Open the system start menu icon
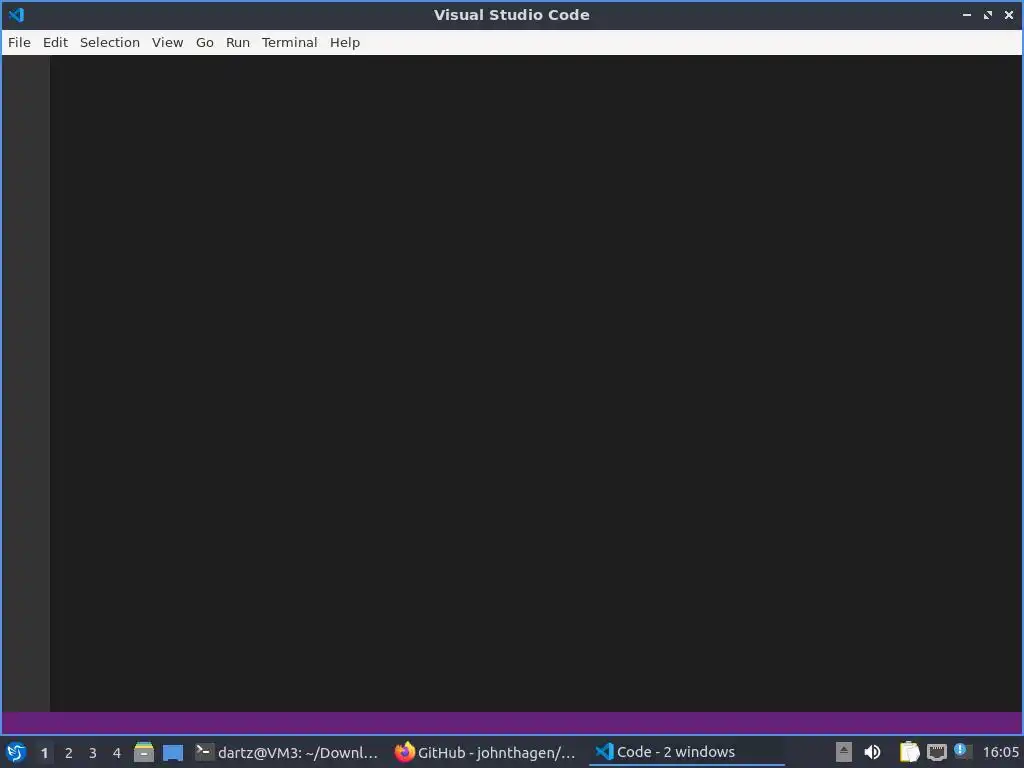This screenshot has height=768, width=1024. click(x=16, y=752)
